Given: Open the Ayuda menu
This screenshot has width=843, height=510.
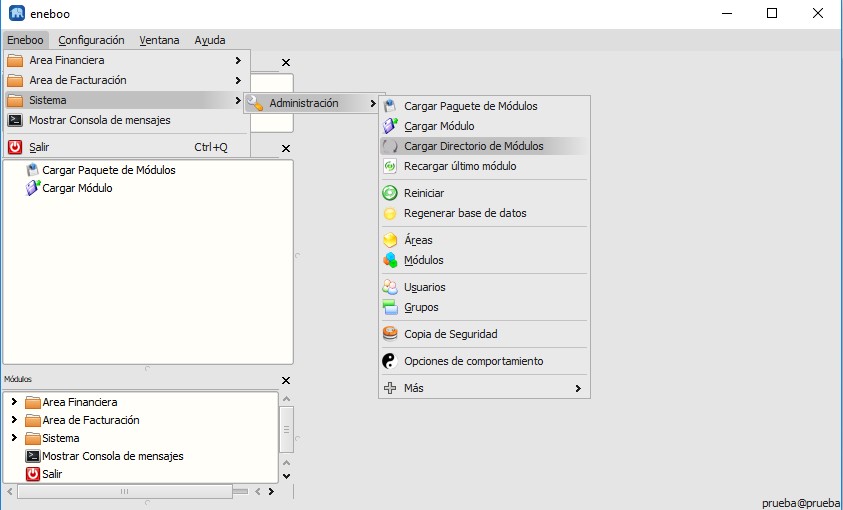Looking at the screenshot, I should tap(210, 40).
